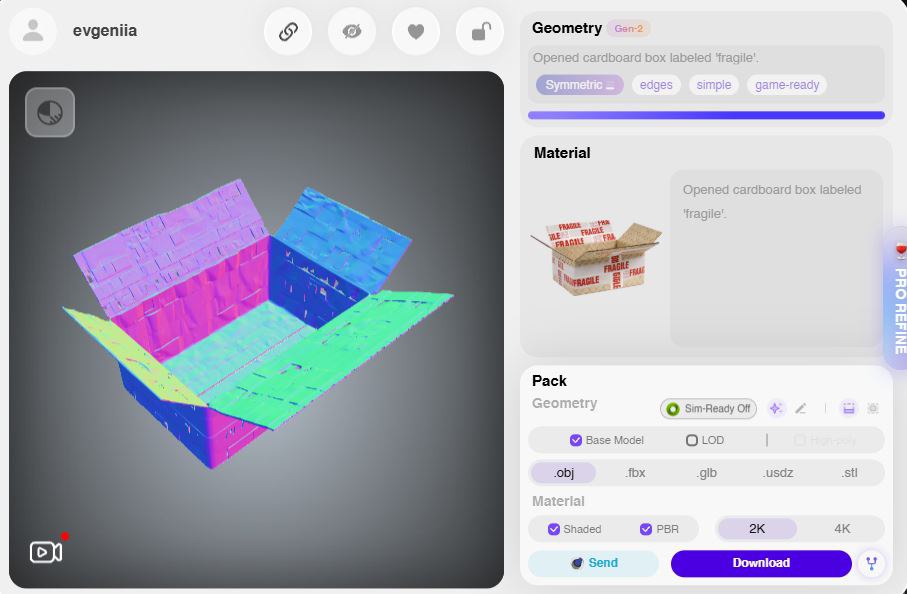Choose the .stl format
907x594 pixels.
point(849,473)
